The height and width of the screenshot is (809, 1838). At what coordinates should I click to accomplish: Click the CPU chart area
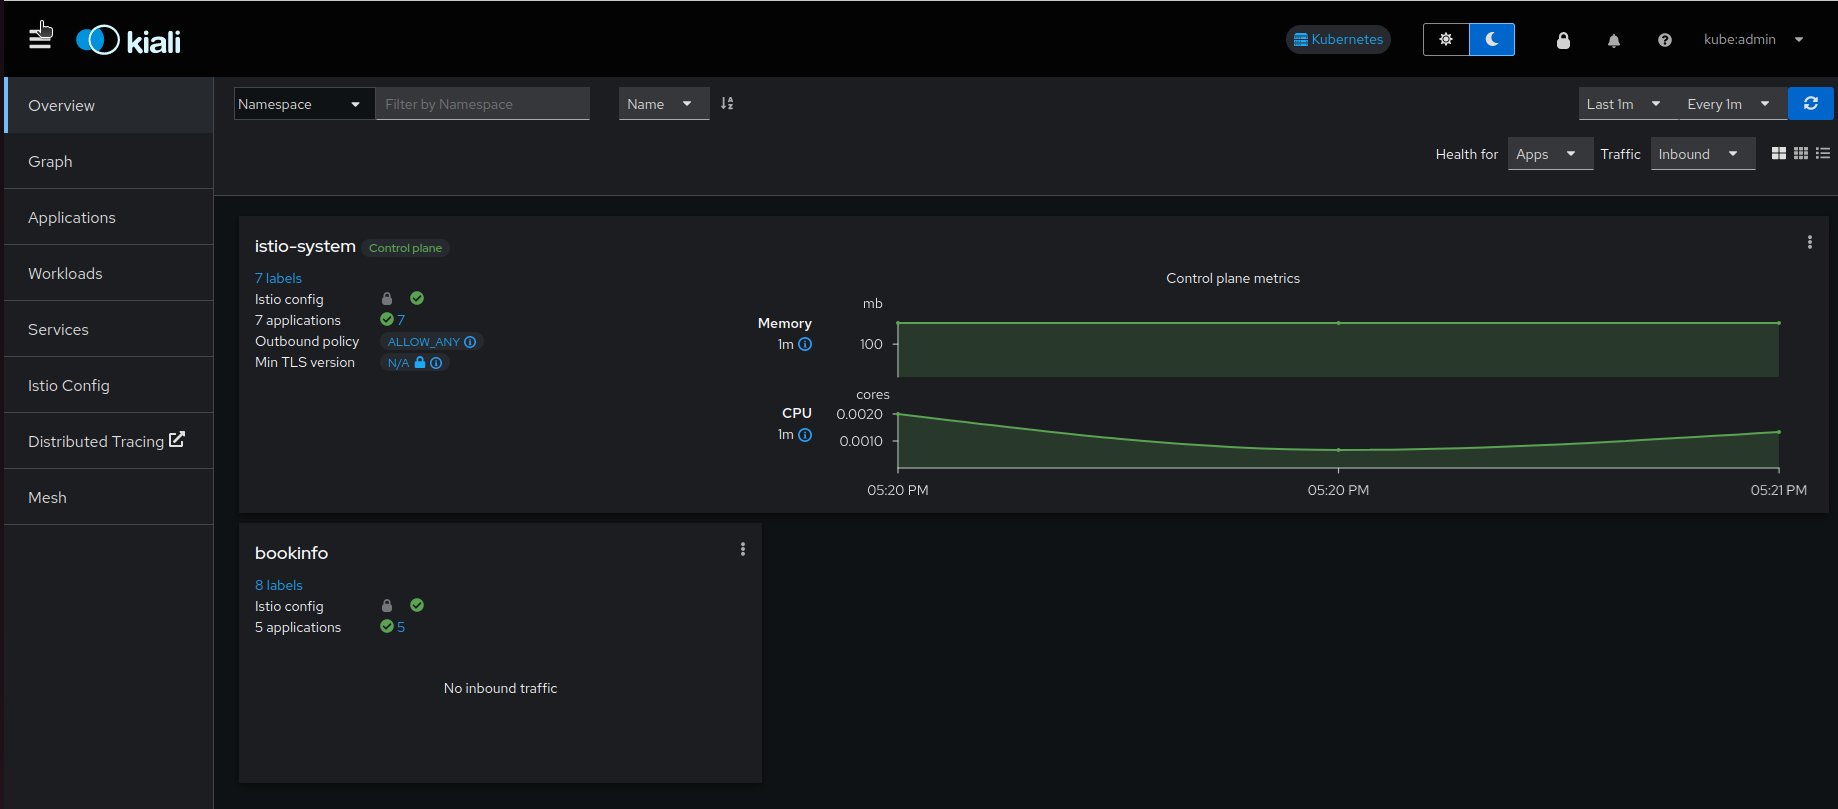1338,440
